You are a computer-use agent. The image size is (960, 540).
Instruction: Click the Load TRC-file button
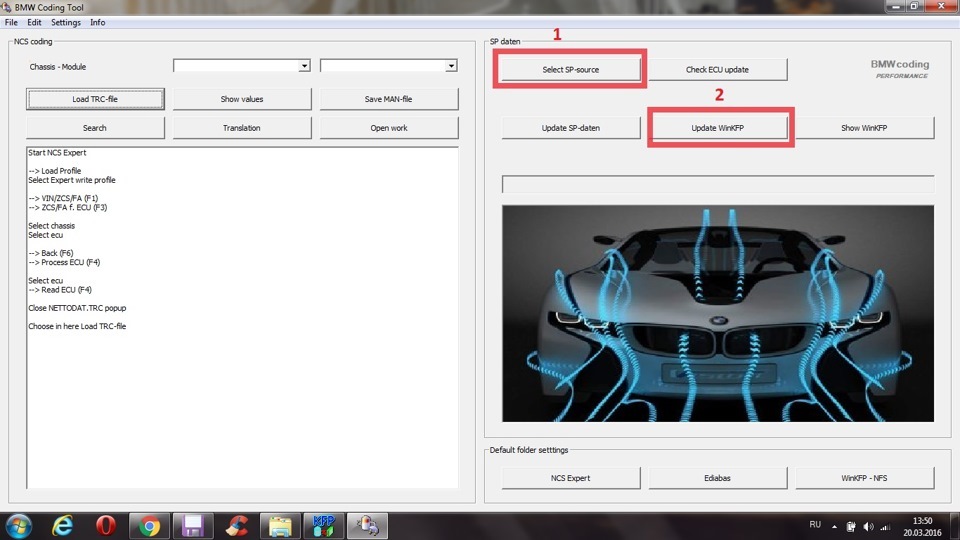tap(95, 99)
